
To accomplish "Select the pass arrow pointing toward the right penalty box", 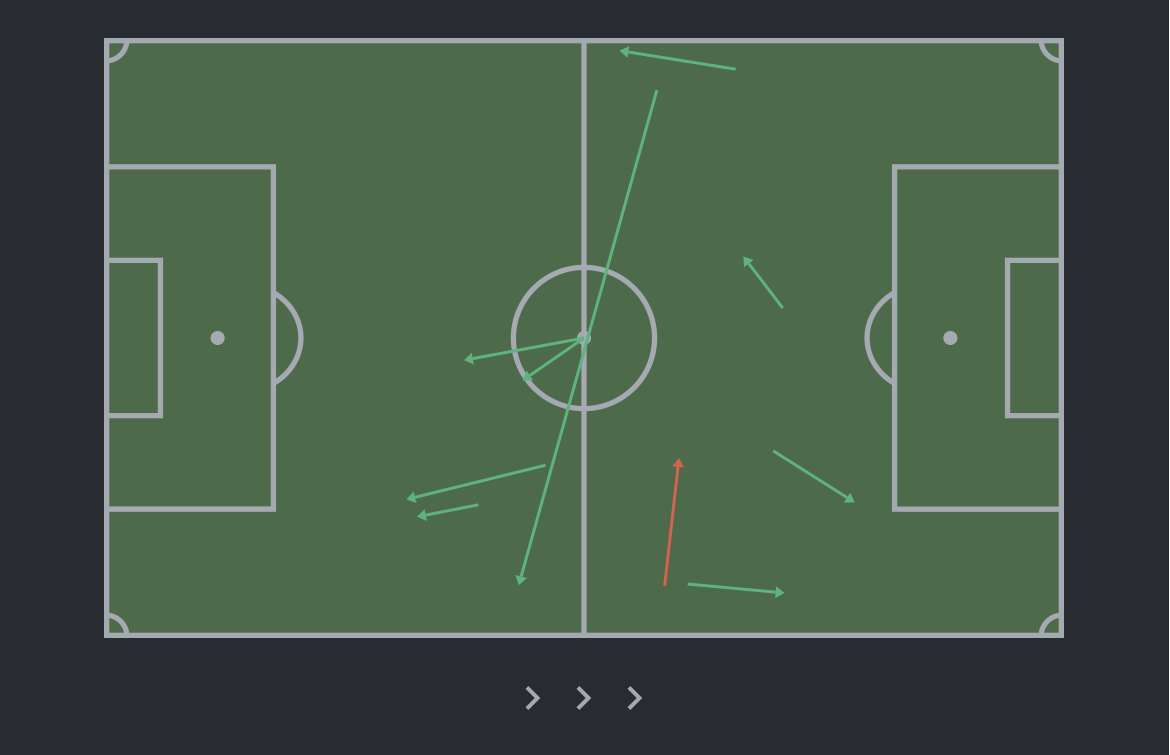I will point(813,476).
